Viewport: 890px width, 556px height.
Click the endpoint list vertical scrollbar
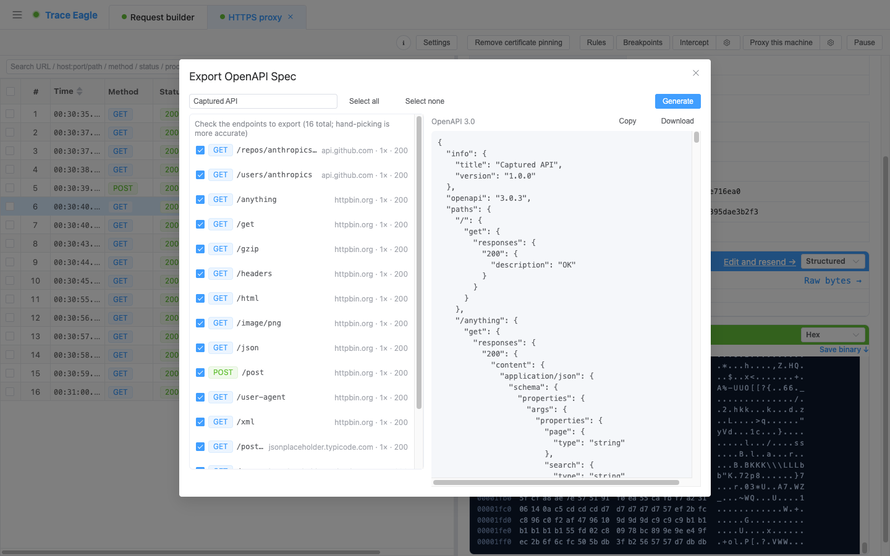click(419, 262)
